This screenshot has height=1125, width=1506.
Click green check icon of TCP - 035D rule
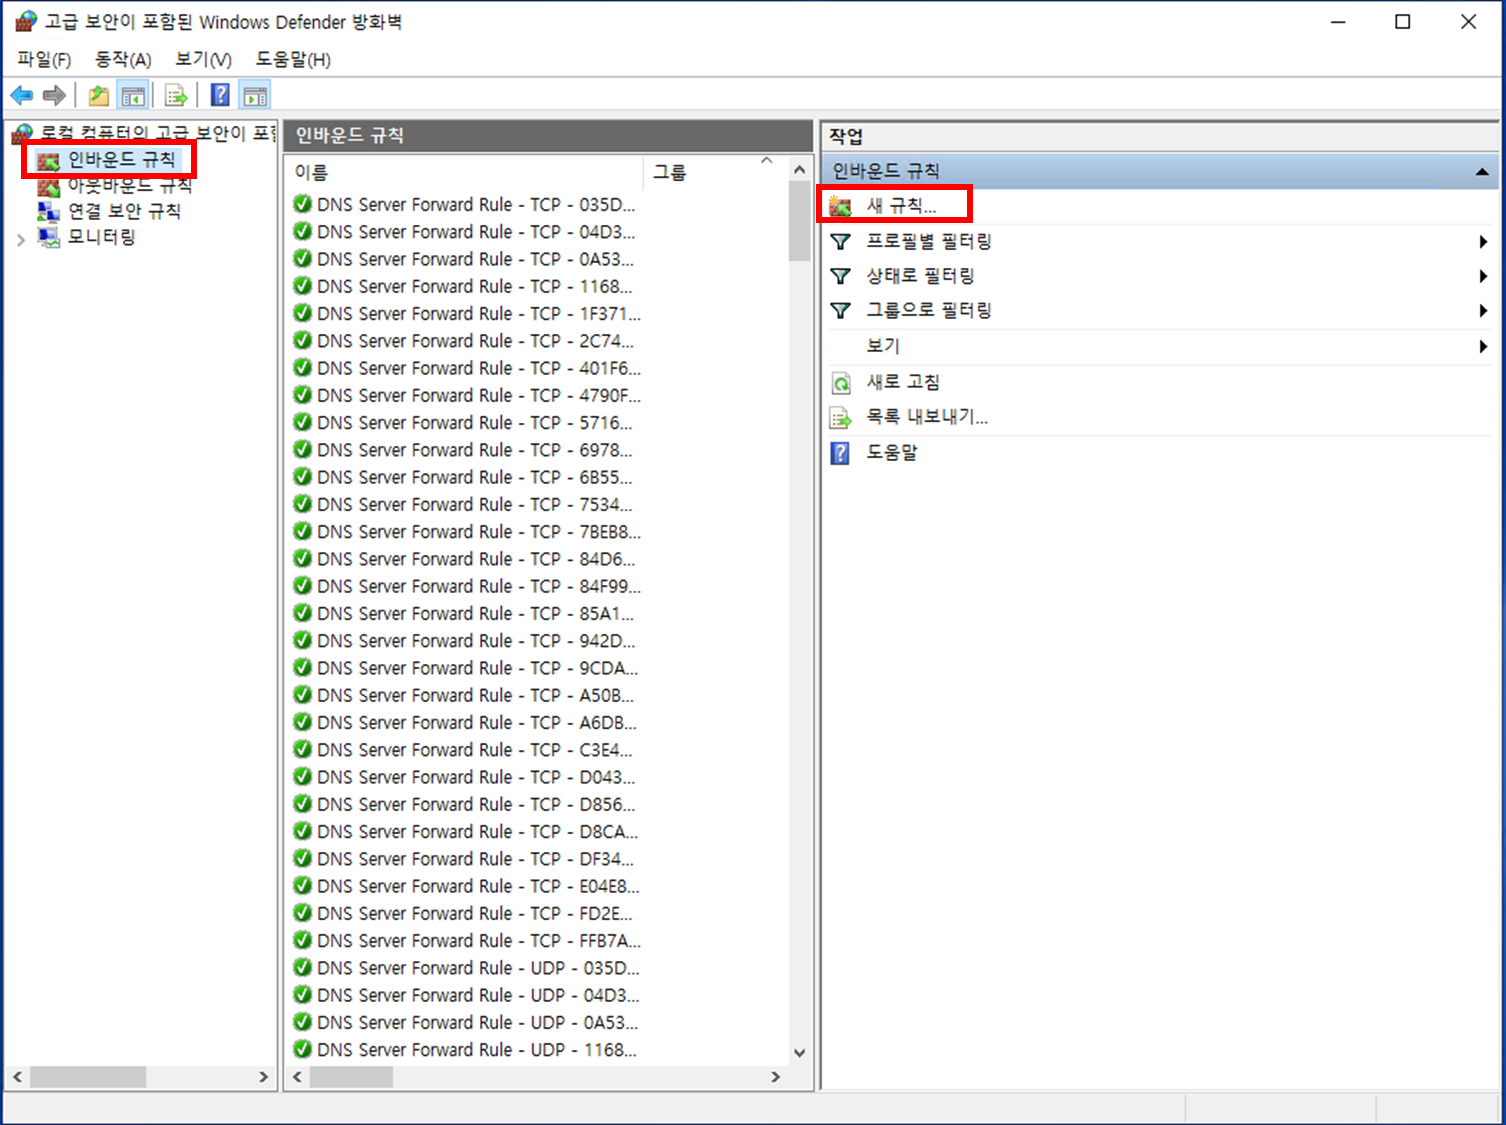[x=302, y=204]
